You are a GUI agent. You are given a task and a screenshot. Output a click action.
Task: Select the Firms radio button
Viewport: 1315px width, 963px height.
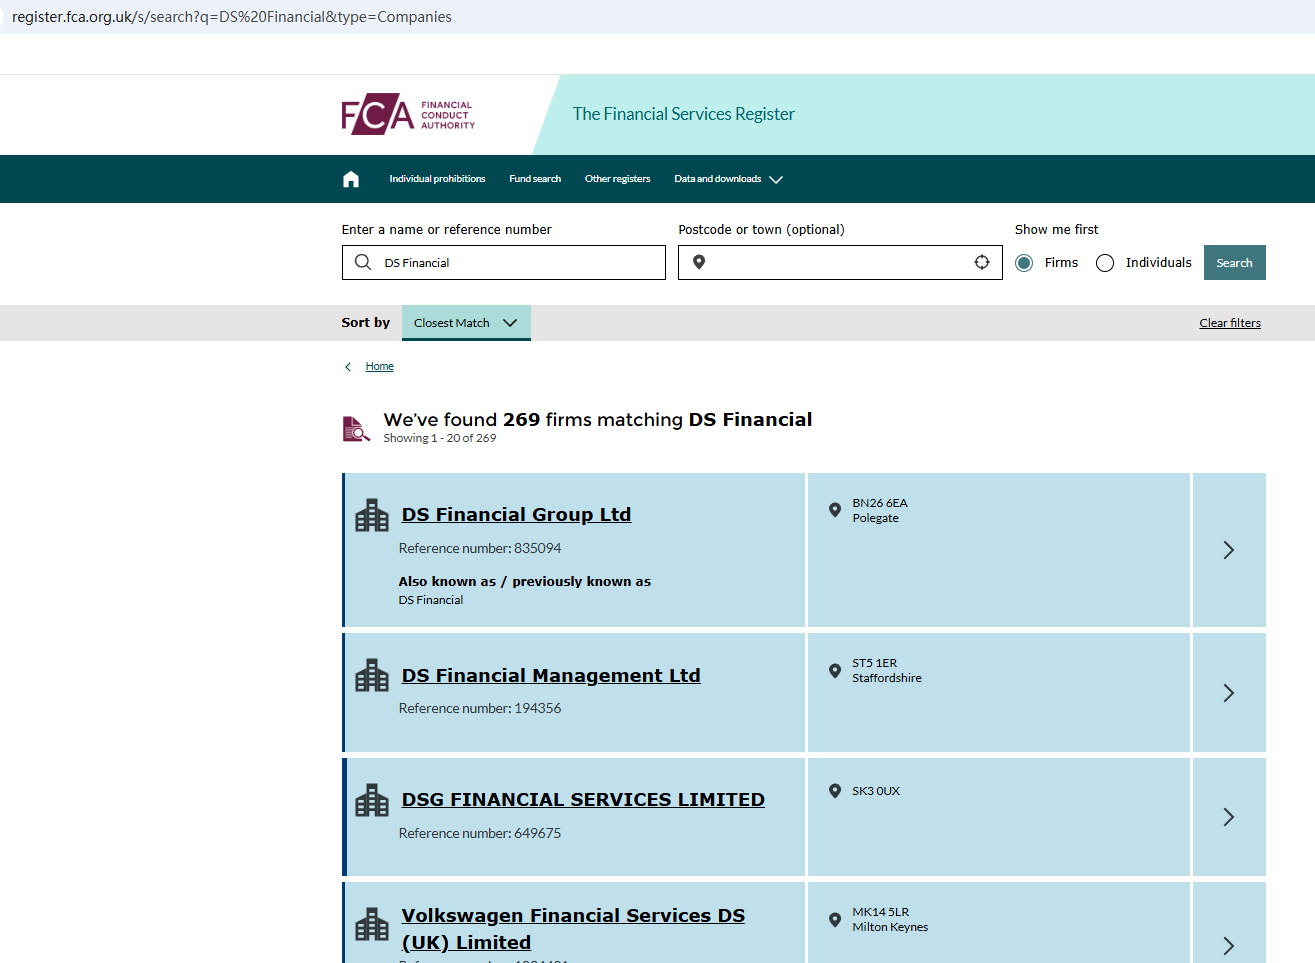coord(1024,263)
